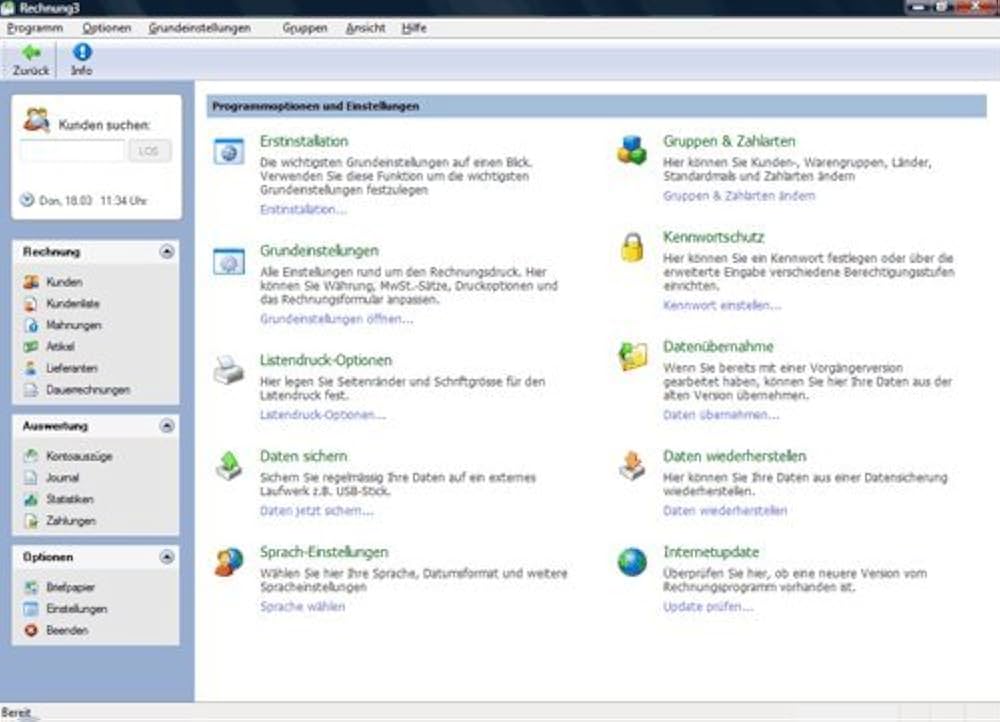Click the Einstellungen sidebar icon
Image resolution: width=1000 pixels, height=722 pixels.
click(31, 608)
